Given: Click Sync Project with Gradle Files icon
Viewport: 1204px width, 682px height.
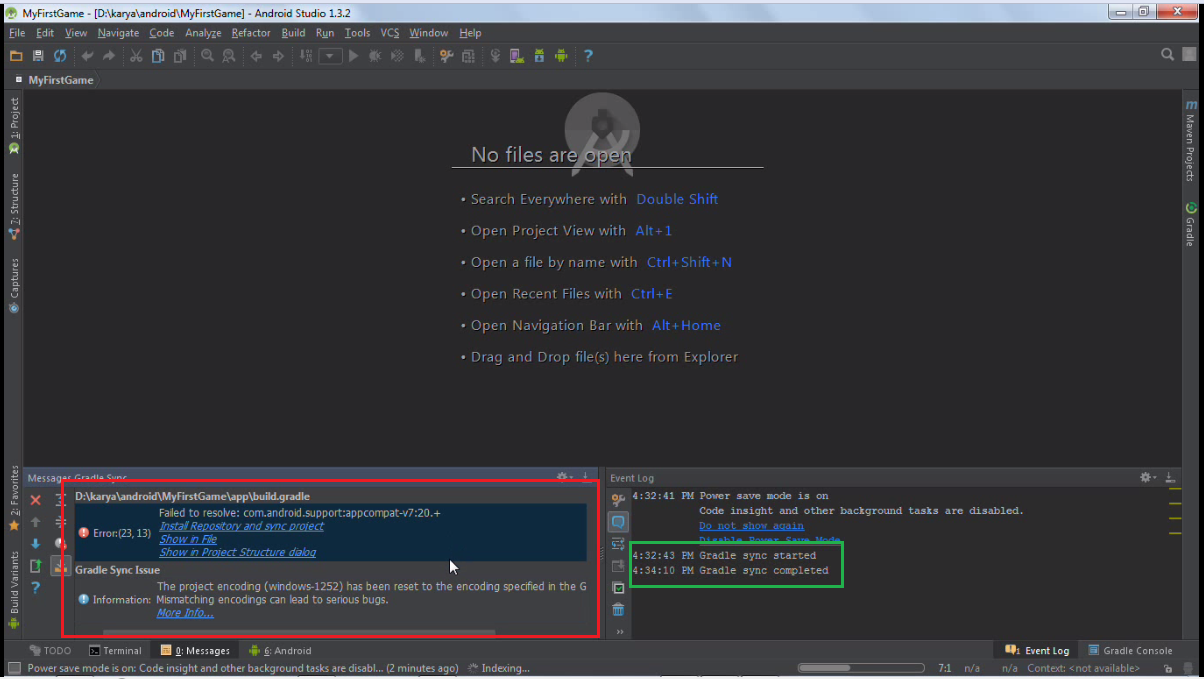Looking at the screenshot, I should coord(494,56).
